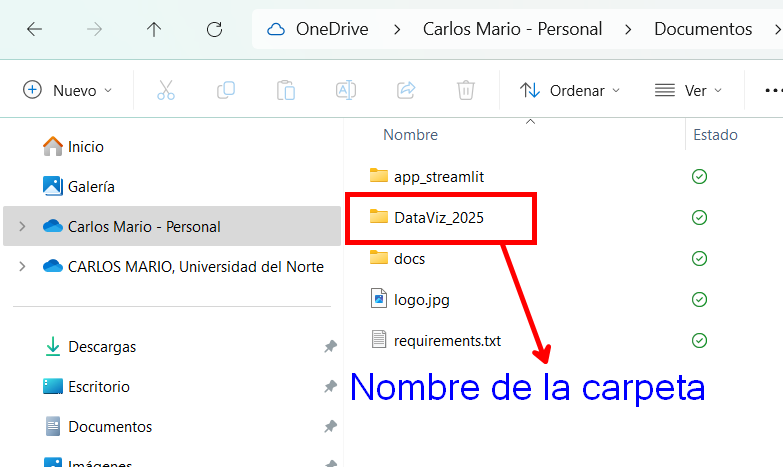The height and width of the screenshot is (467, 783).
Task: Open the Ver view dropdown
Action: (688, 90)
